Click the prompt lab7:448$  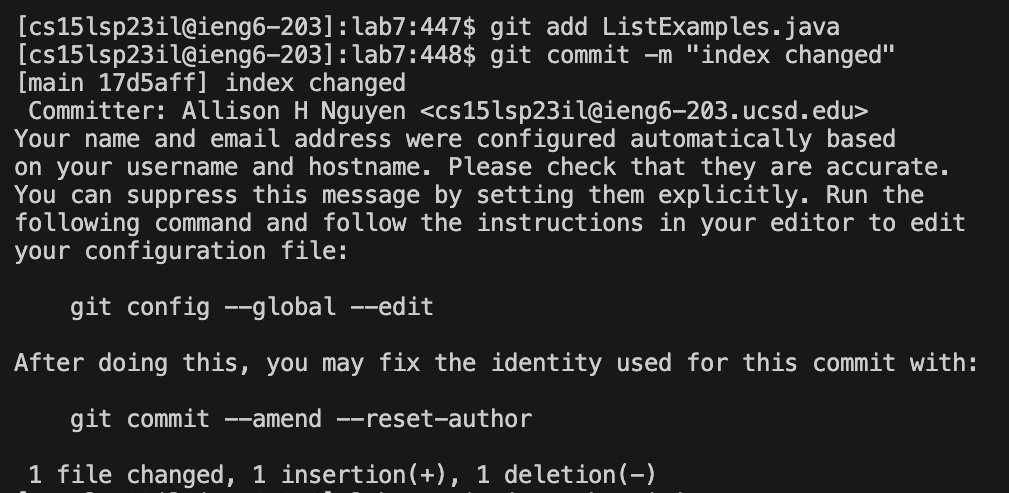pos(414,55)
